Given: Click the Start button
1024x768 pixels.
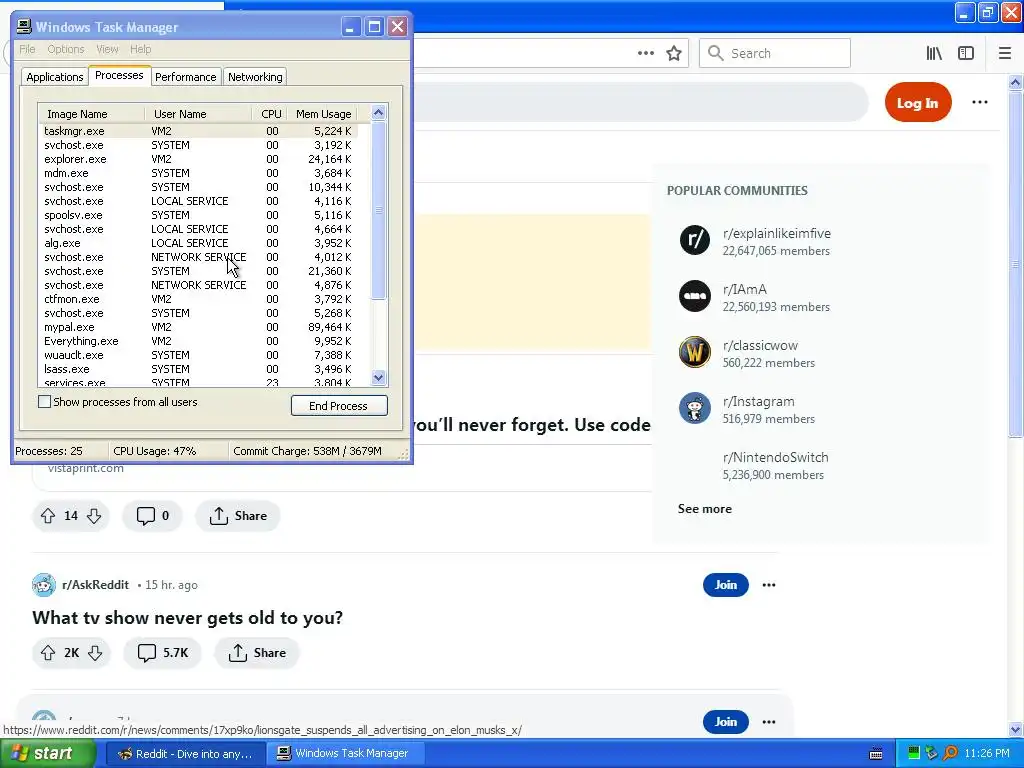Looking at the screenshot, I should (47, 754).
